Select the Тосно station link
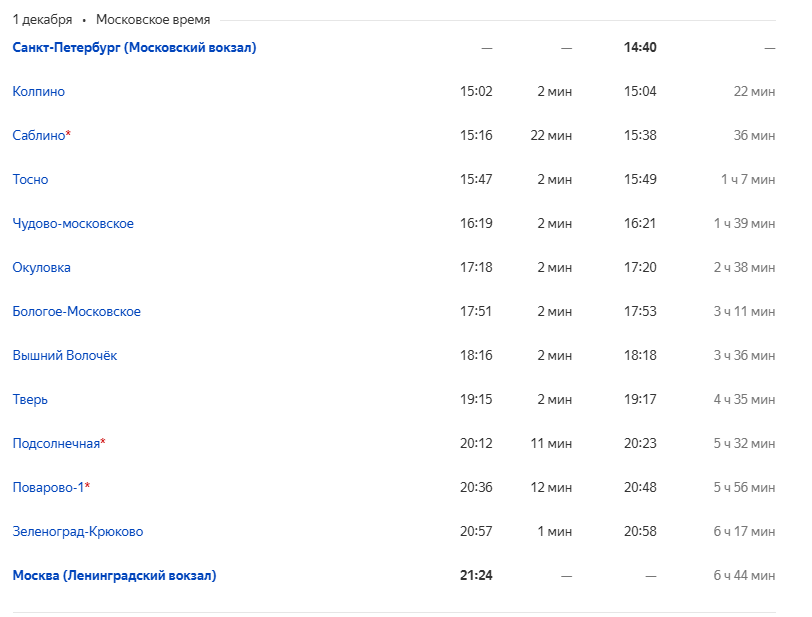 (30, 179)
